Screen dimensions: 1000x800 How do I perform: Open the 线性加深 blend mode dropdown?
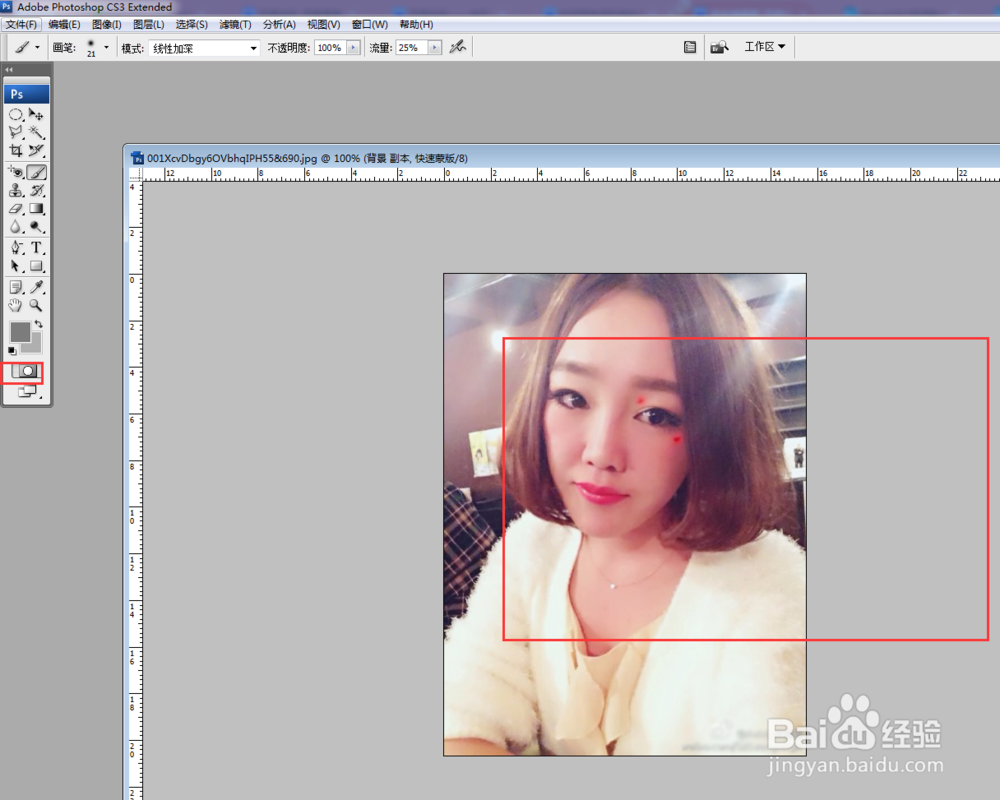[204, 48]
